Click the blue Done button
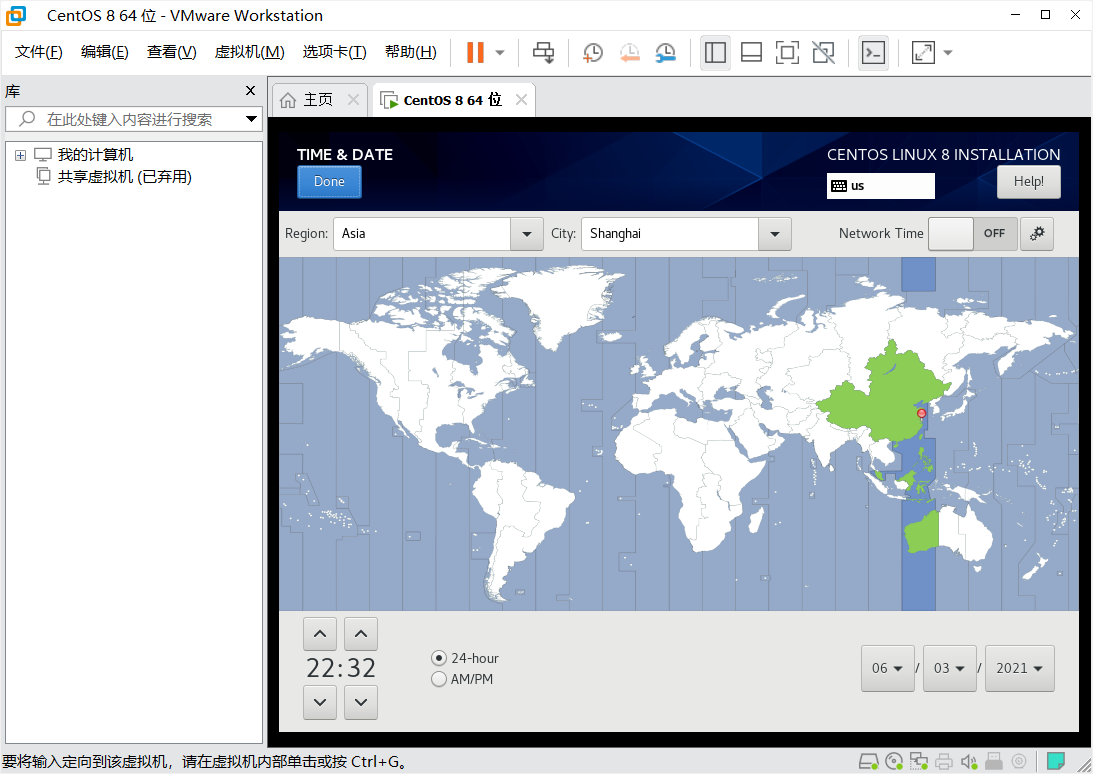 point(329,182)
